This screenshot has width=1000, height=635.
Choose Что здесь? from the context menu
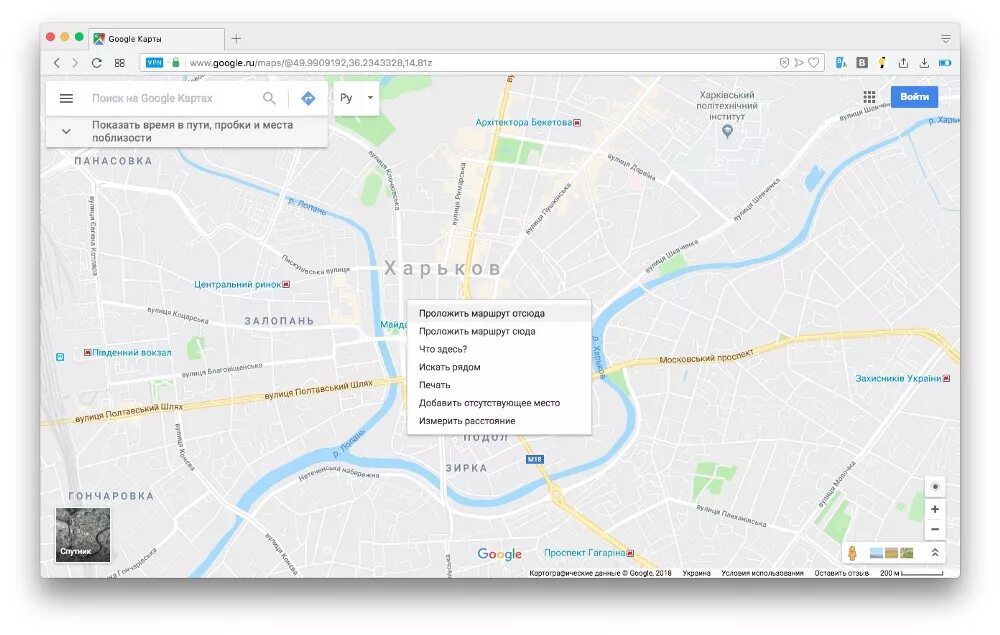499,349
